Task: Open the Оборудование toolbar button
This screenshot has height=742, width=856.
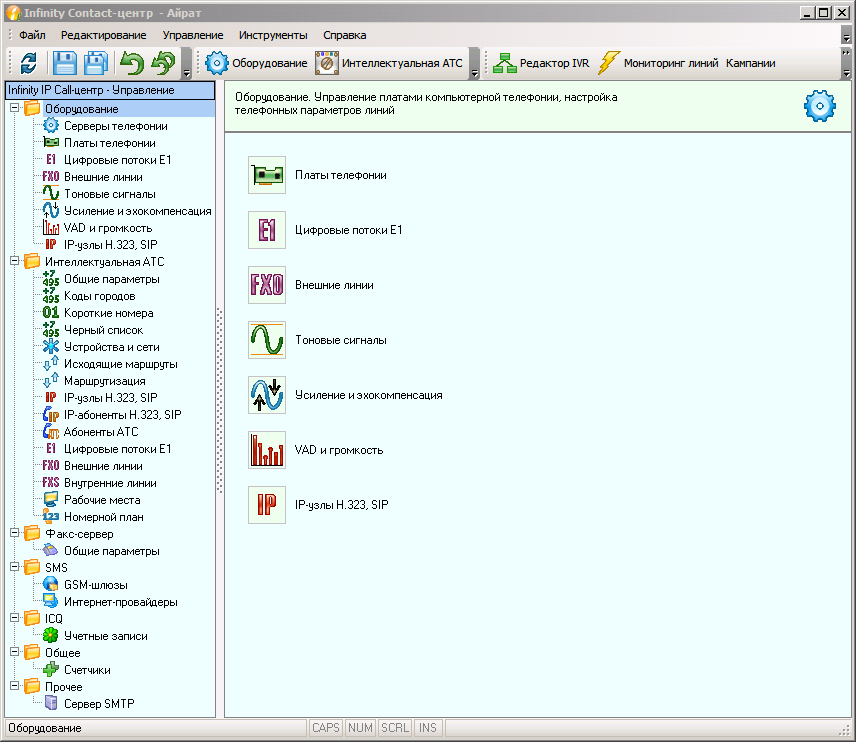Action: (256, 63)
